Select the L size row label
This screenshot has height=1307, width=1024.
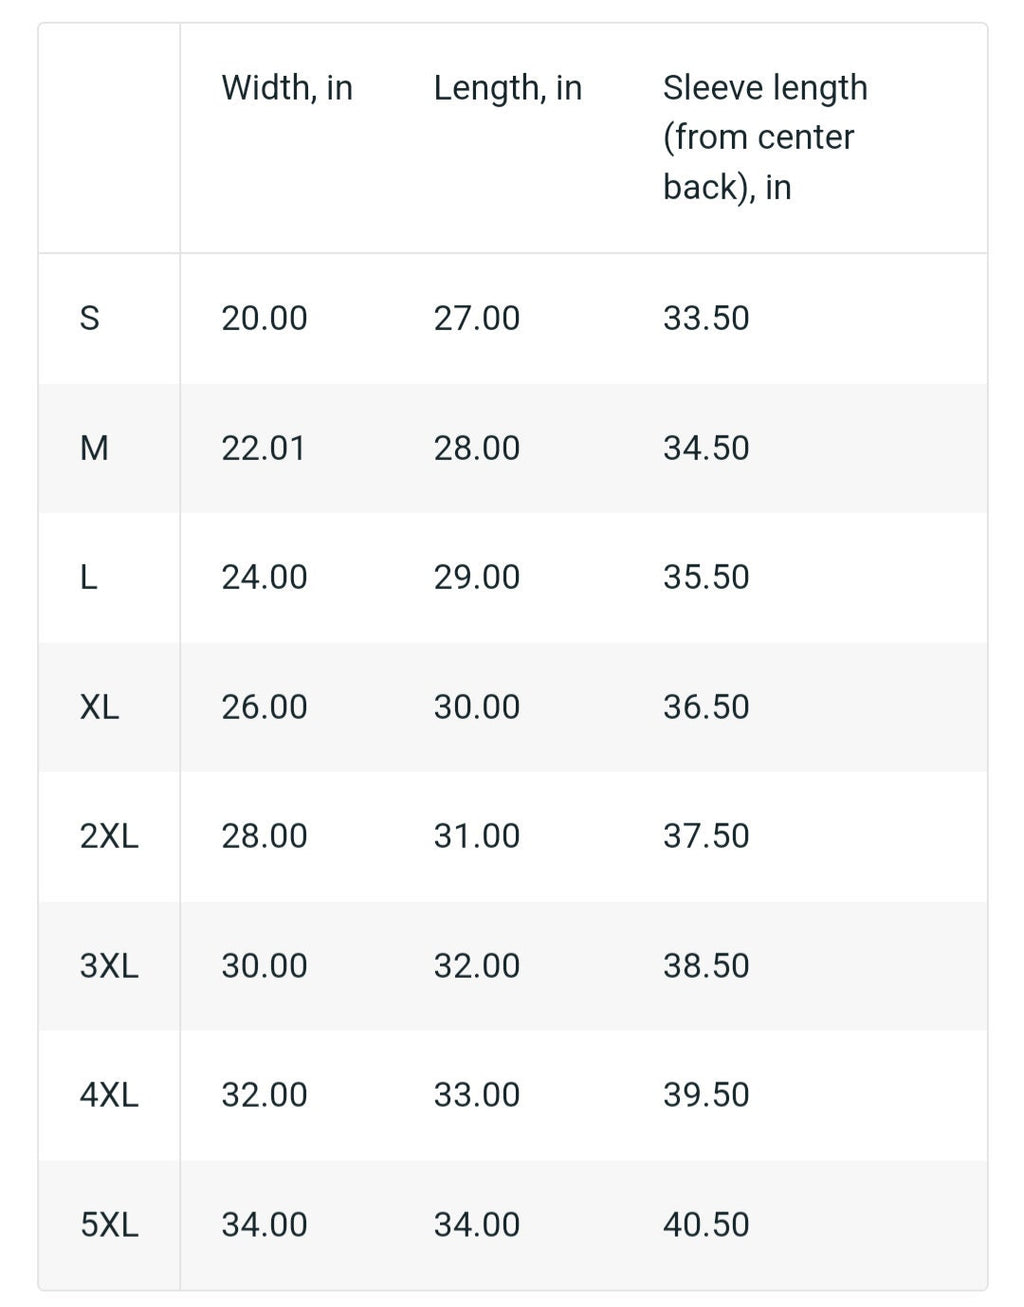[89, 577]
